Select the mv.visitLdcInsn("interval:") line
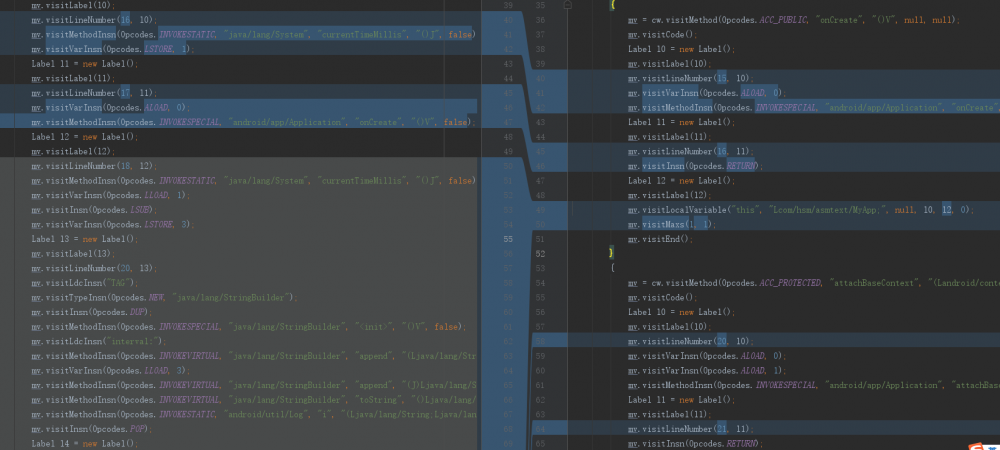 [x=99, y=342]
